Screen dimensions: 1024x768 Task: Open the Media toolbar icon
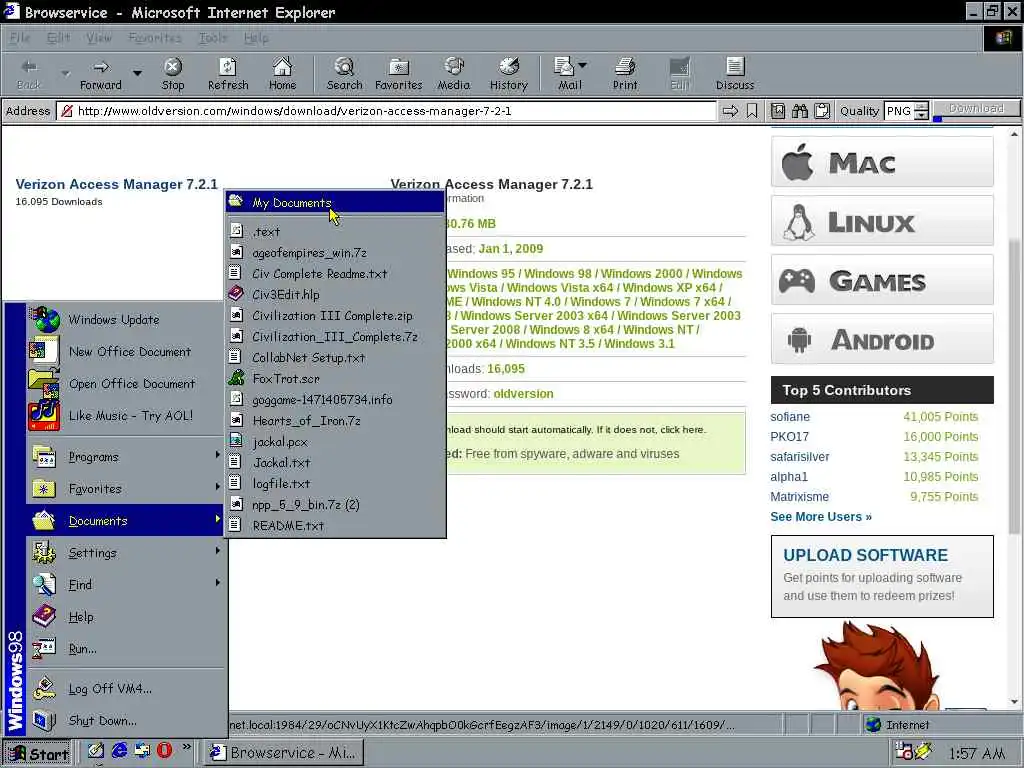[x=453, y=74]
